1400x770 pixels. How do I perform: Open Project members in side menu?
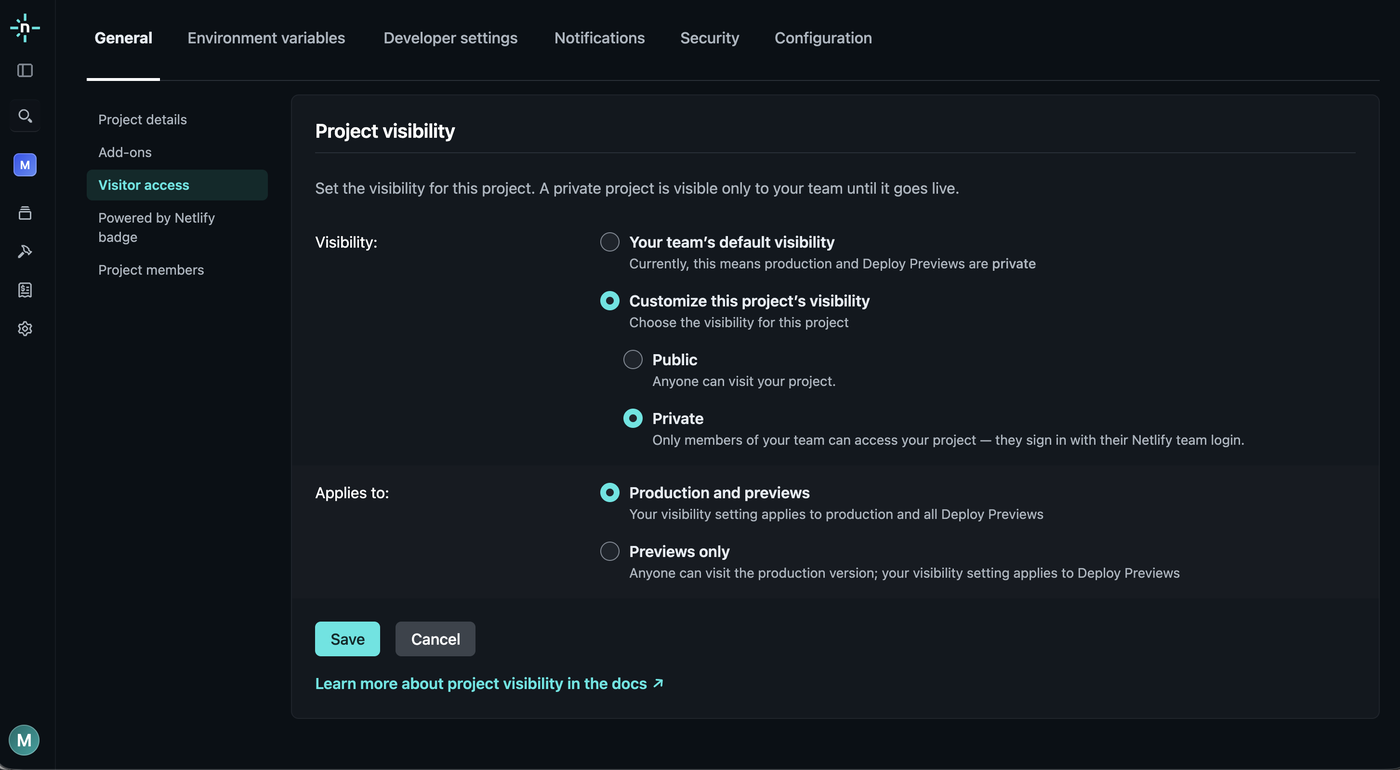click(151, 270)
